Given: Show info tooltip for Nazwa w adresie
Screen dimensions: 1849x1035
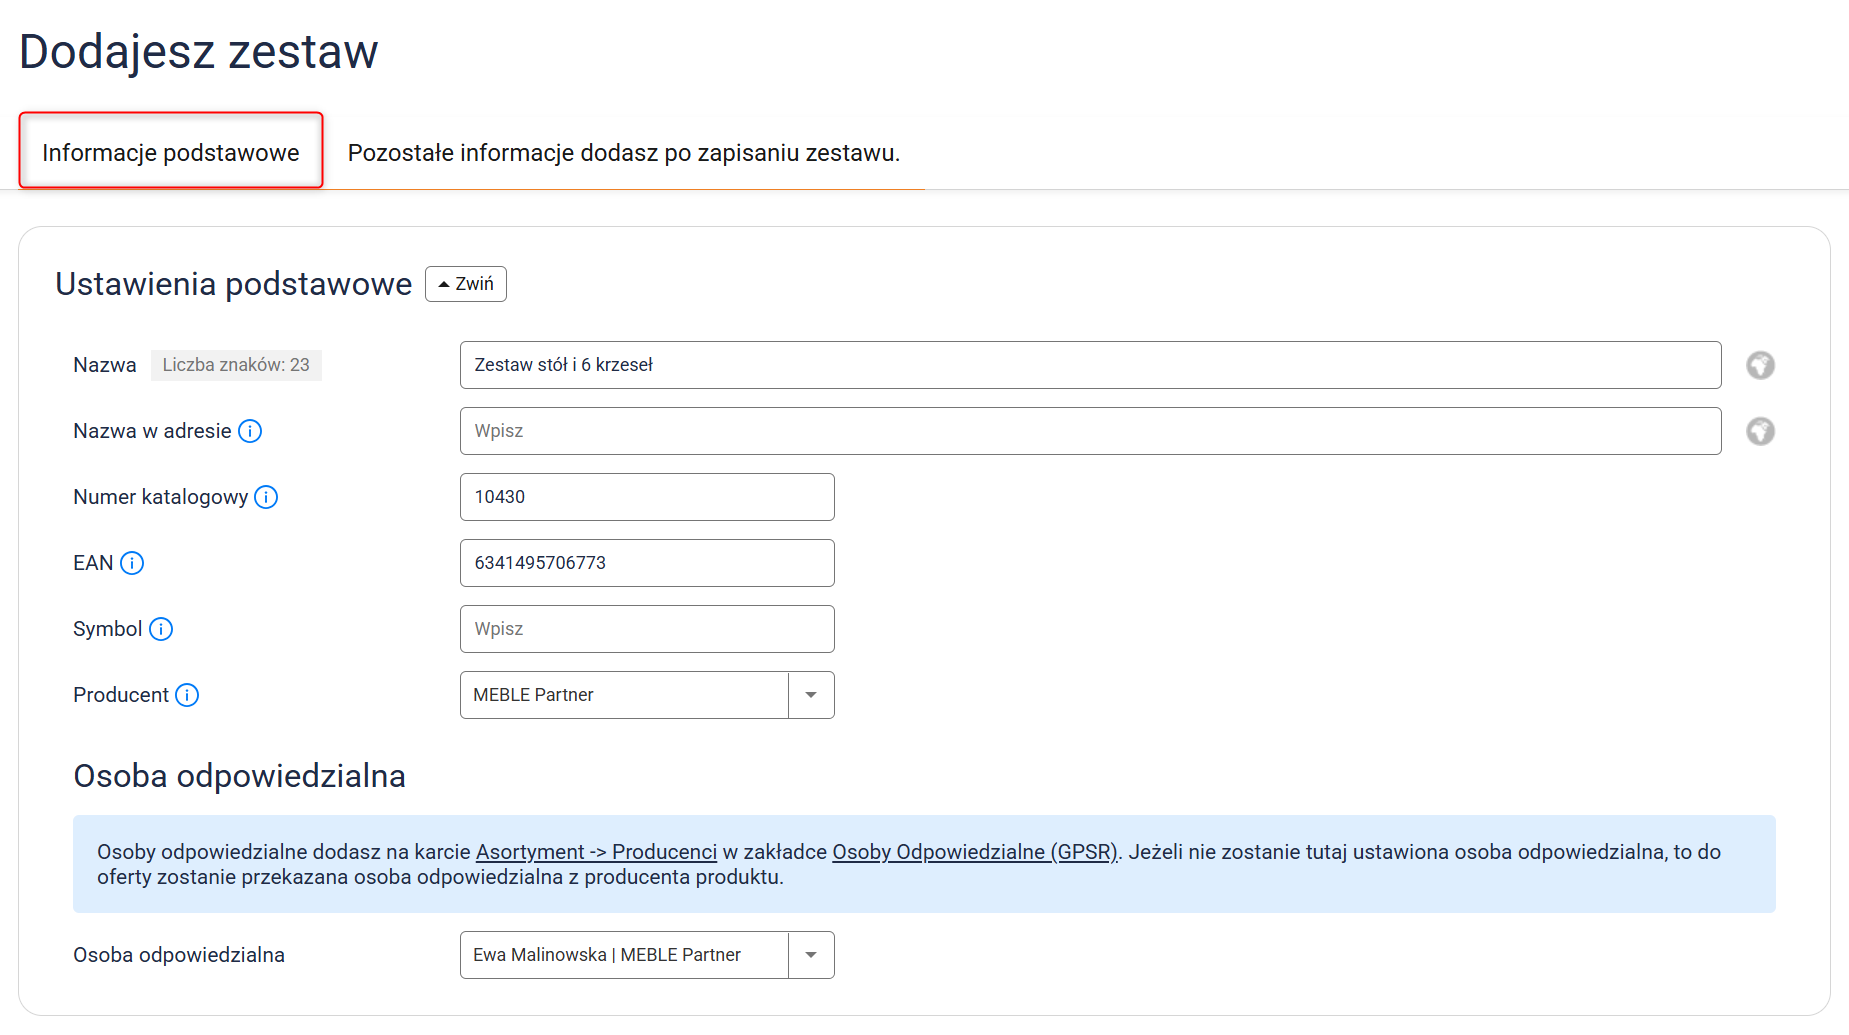Looking at the screenshot, I should click(x=250, y=431).
